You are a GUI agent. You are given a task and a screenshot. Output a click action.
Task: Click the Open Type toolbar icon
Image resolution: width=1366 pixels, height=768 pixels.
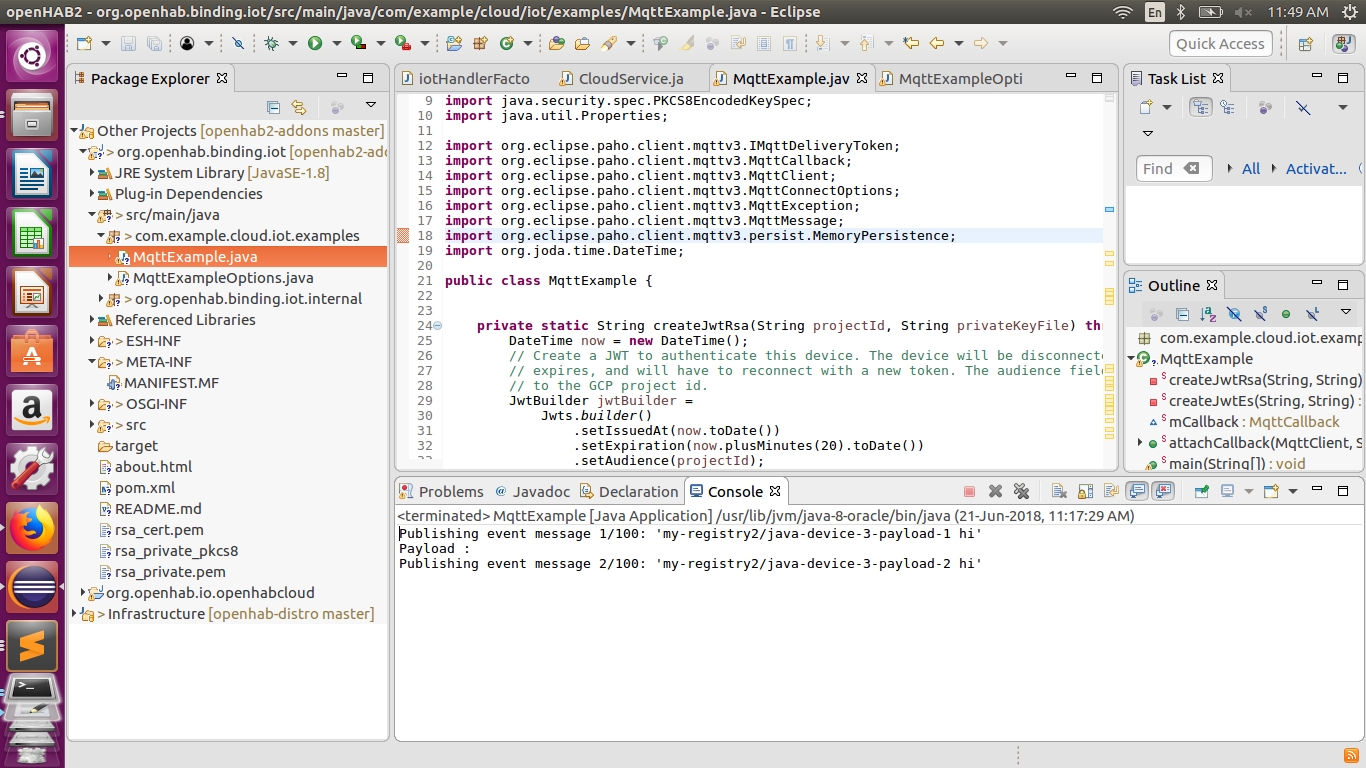tap(557, 43)
